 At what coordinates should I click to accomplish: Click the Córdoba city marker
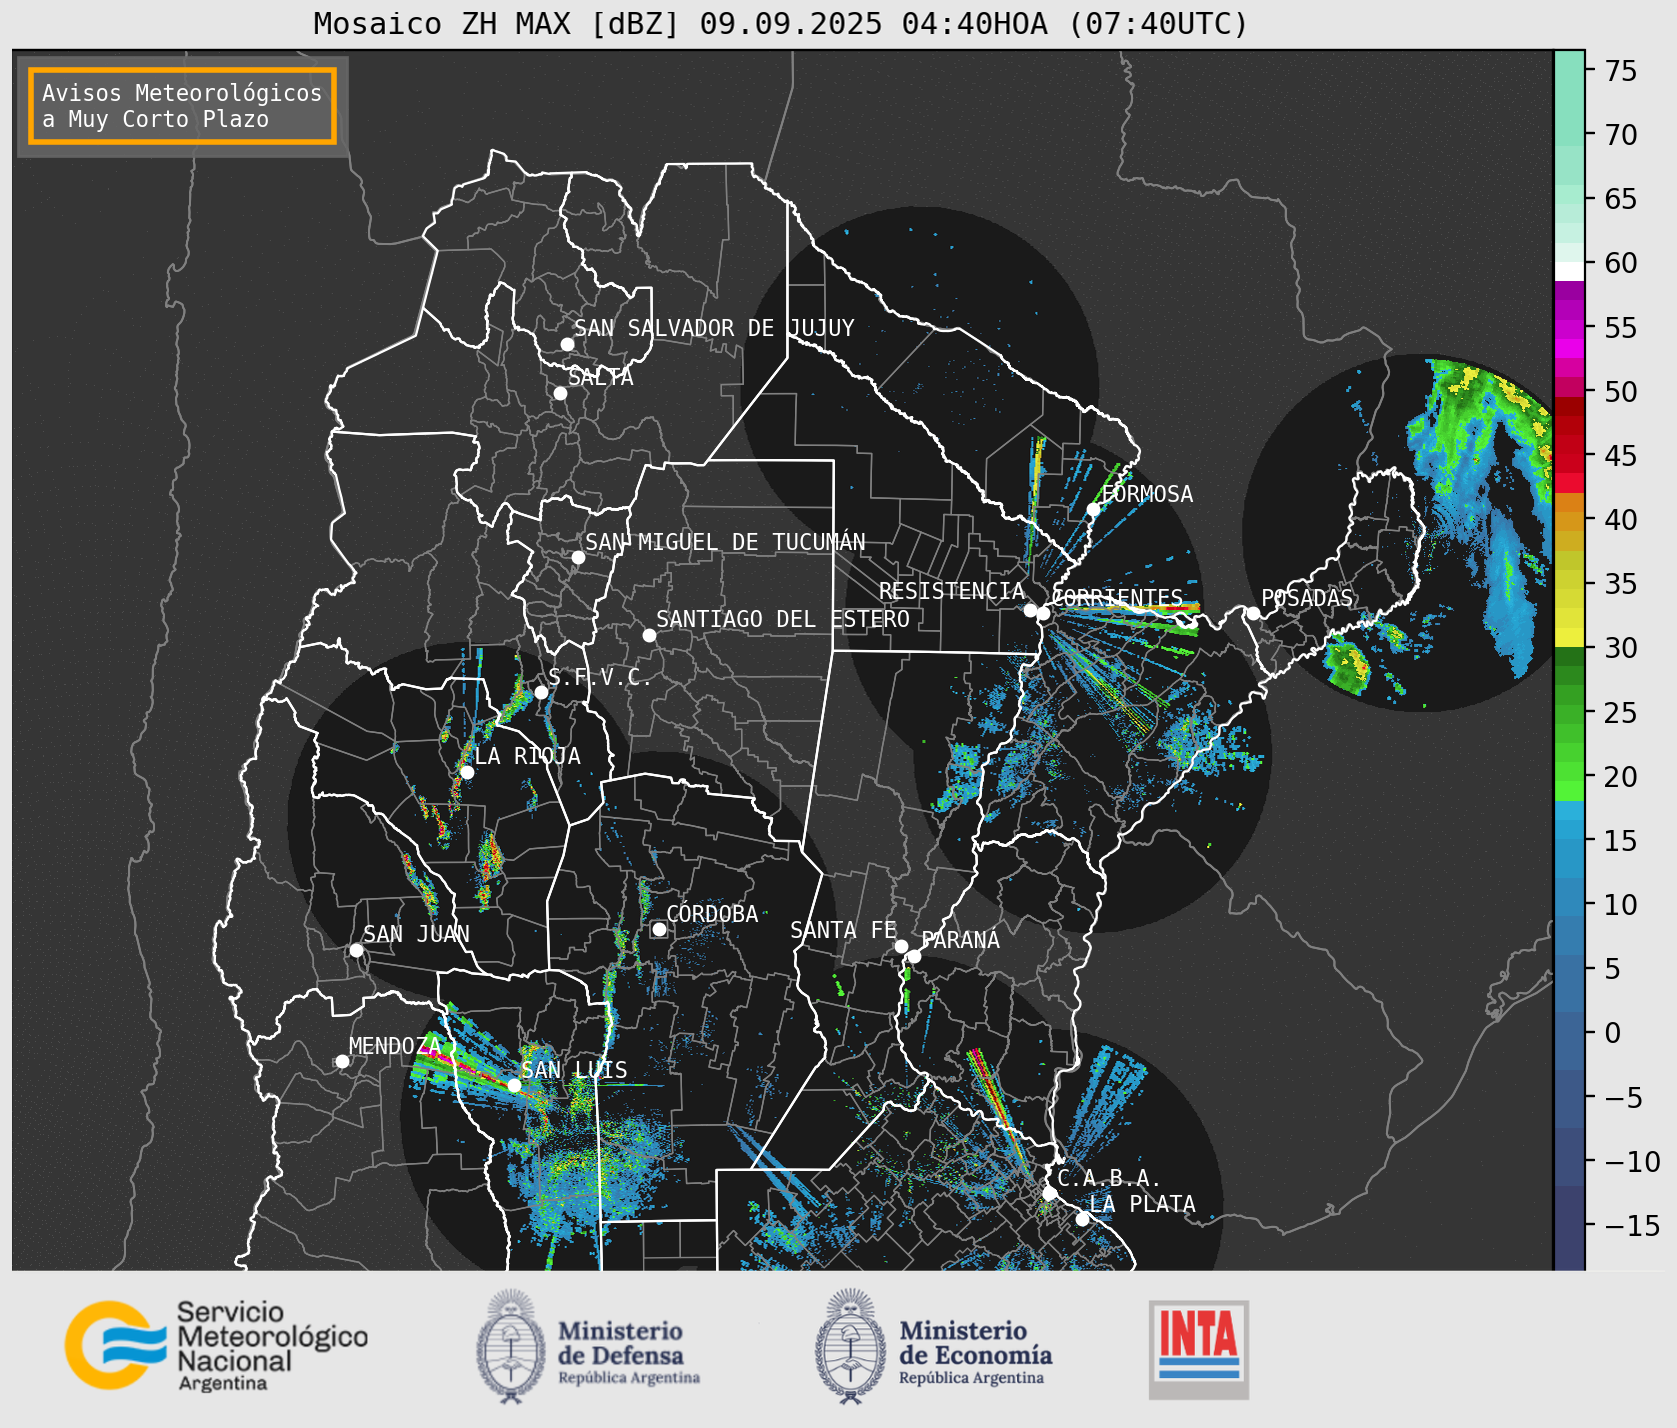coord(659,929)
